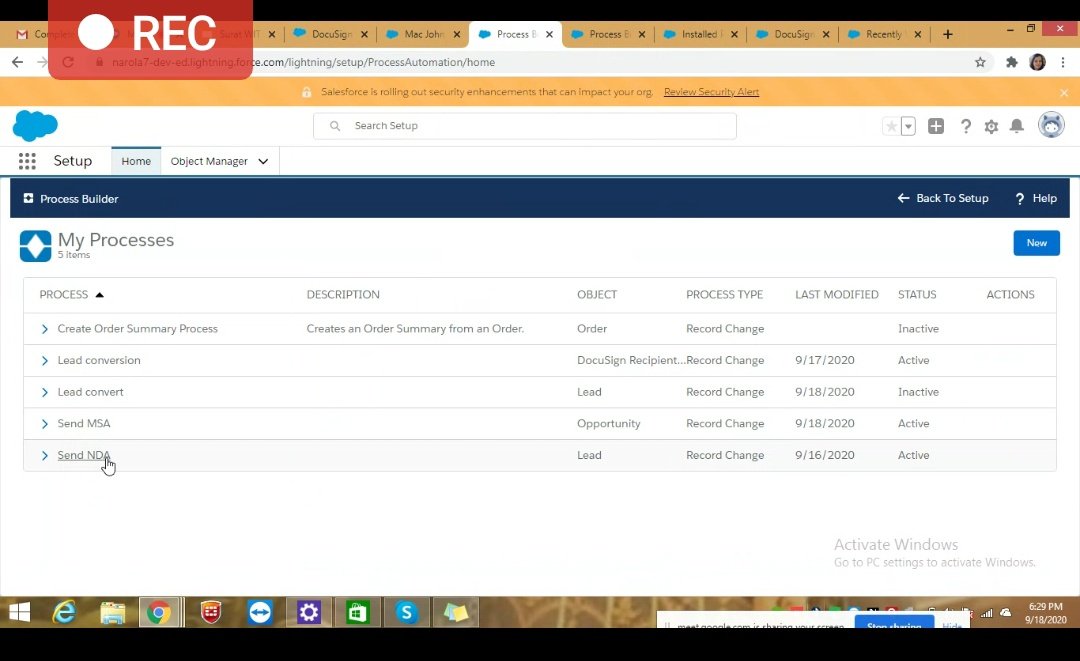
Task: Click the Process Builder header icon
Action: coord(28,198)
